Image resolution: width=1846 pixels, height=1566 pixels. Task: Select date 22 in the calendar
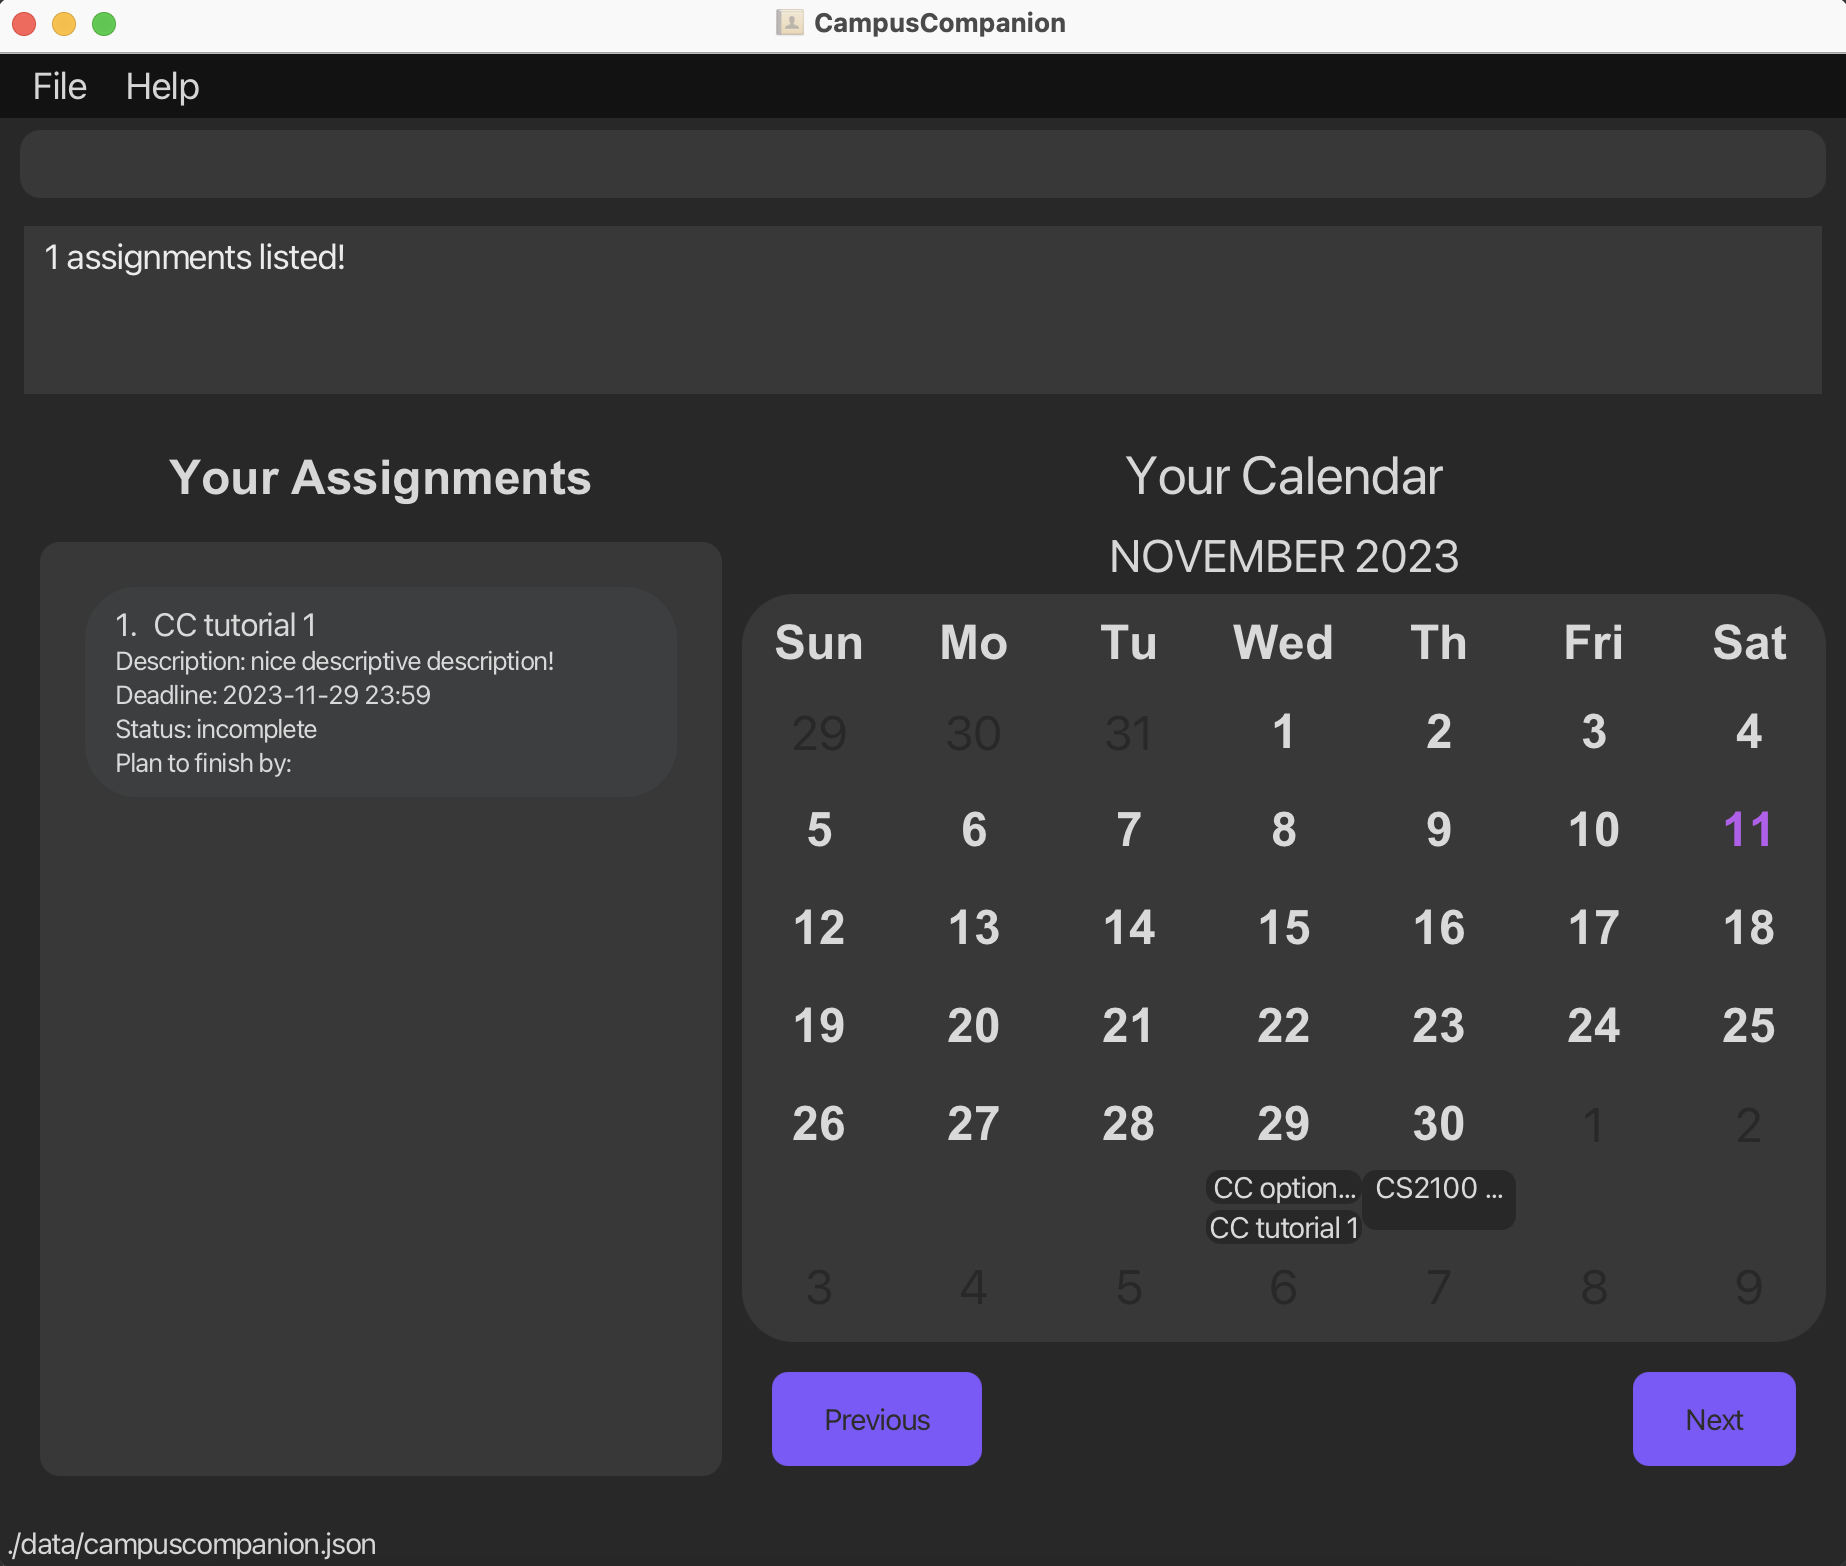[1283, 1026]
